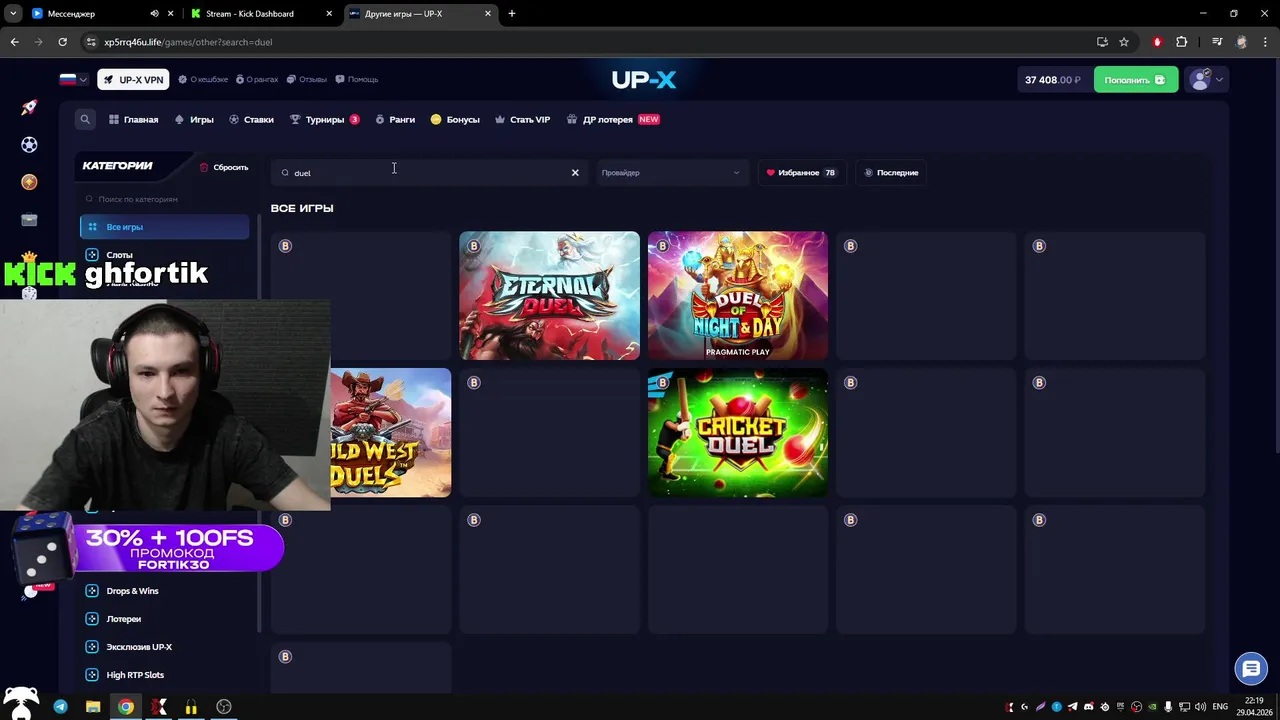The width and height of the screenshot is (1280, 720).
Task: Open the soccer ball sports section icon
Action: (x=29, y=145)
